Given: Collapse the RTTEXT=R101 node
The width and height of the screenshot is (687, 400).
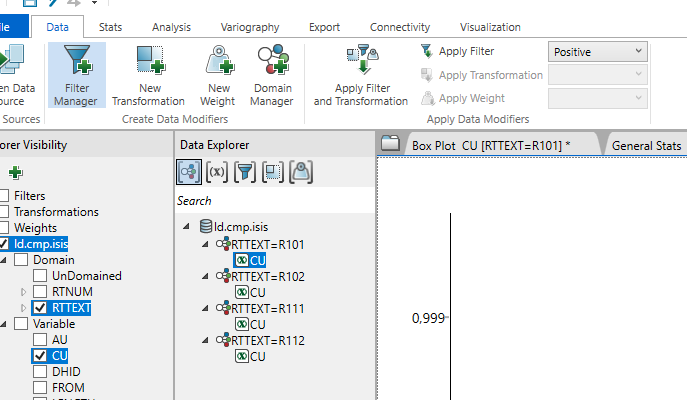Looking at the screenshot, I should pyautogui.click(x=205, y=244).
